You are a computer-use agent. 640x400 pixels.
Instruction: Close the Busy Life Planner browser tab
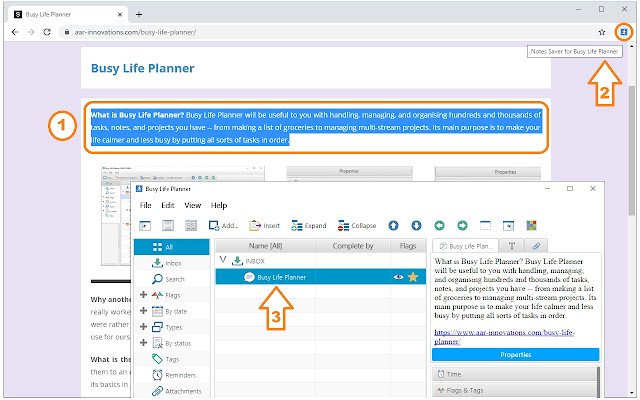pos(120,14)
